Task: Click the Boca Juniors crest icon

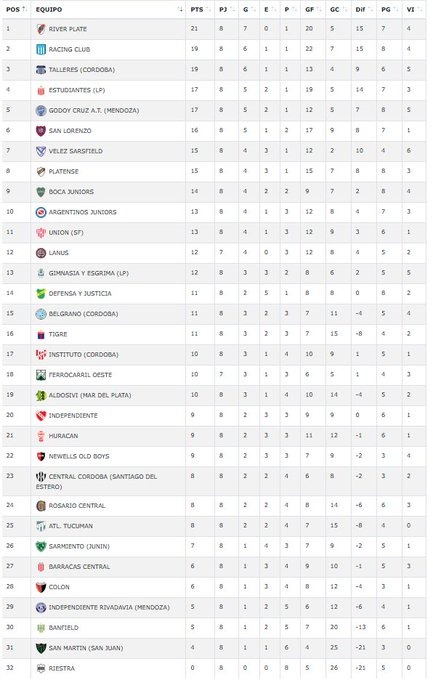Action: [41, 192]
